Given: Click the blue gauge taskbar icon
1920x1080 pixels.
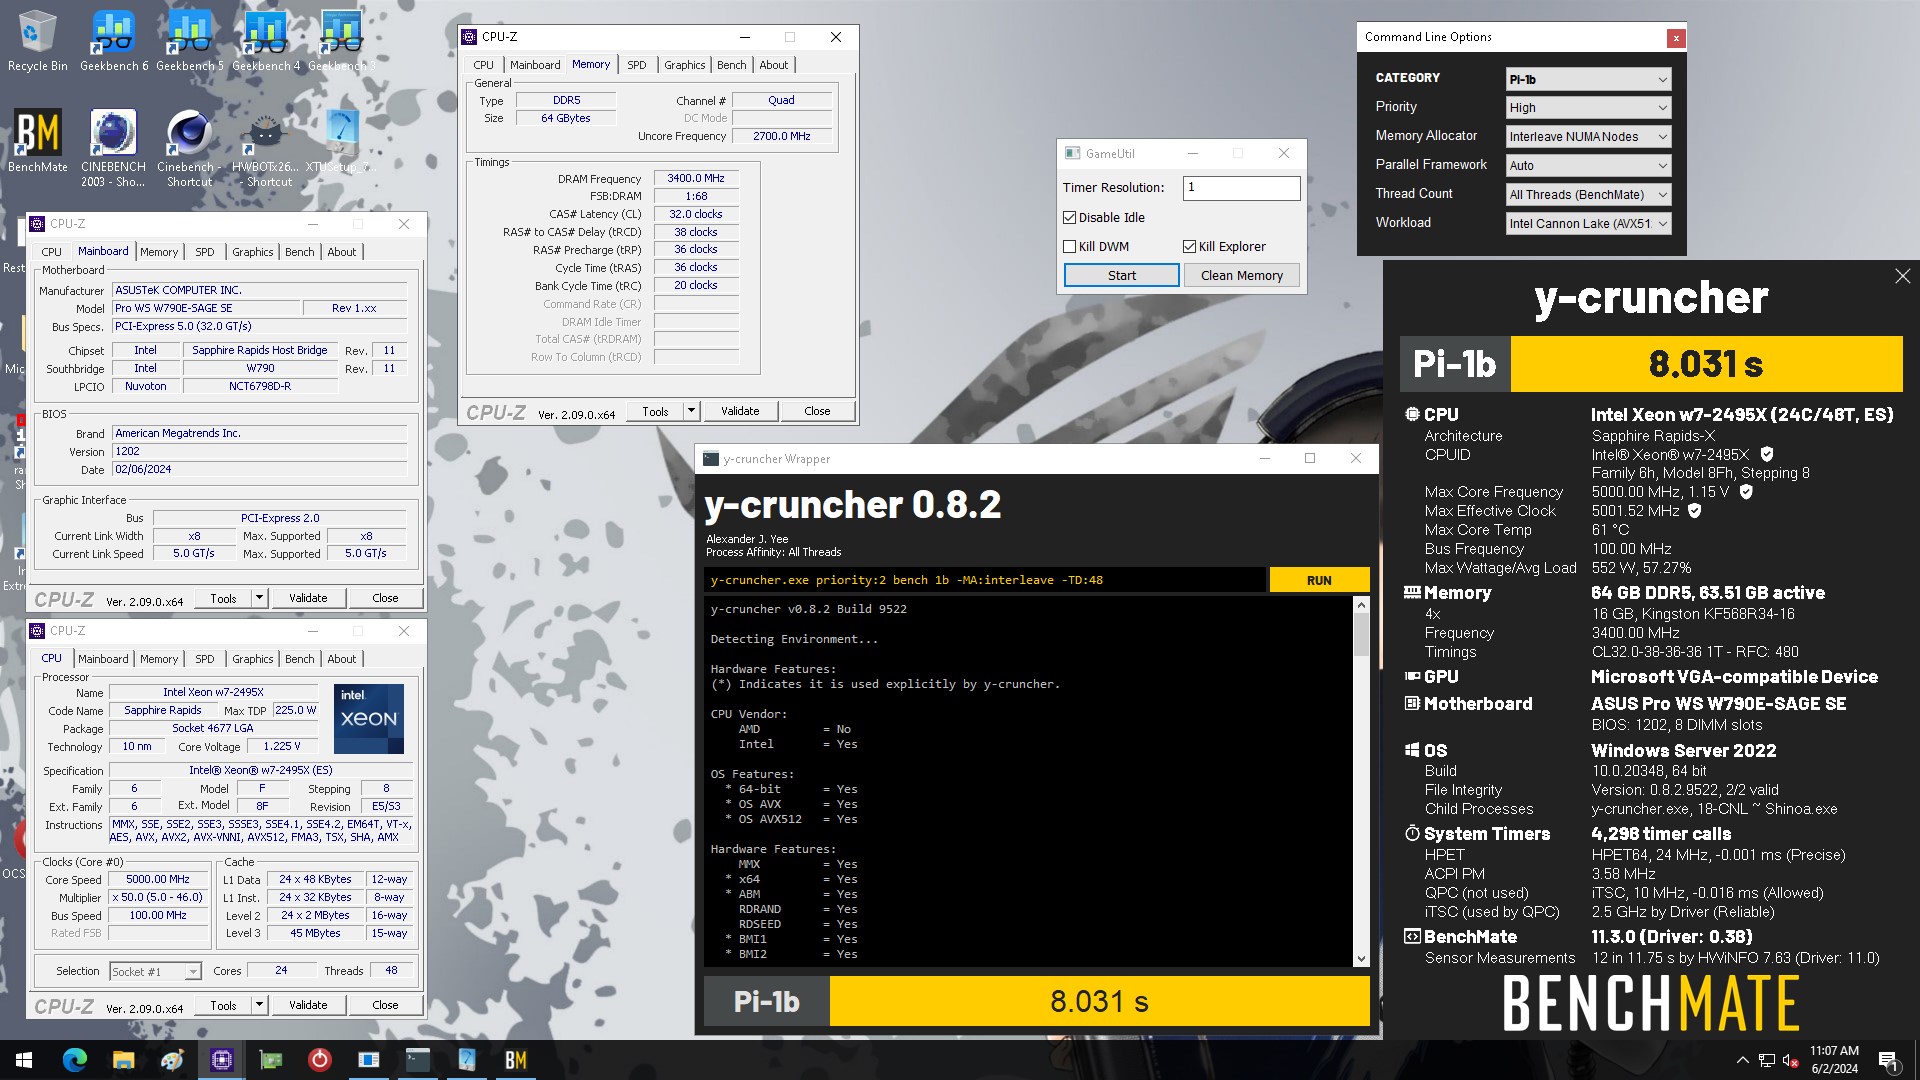Looking at the screenshot, I should pyautogui.click(x=466, y=1060).
